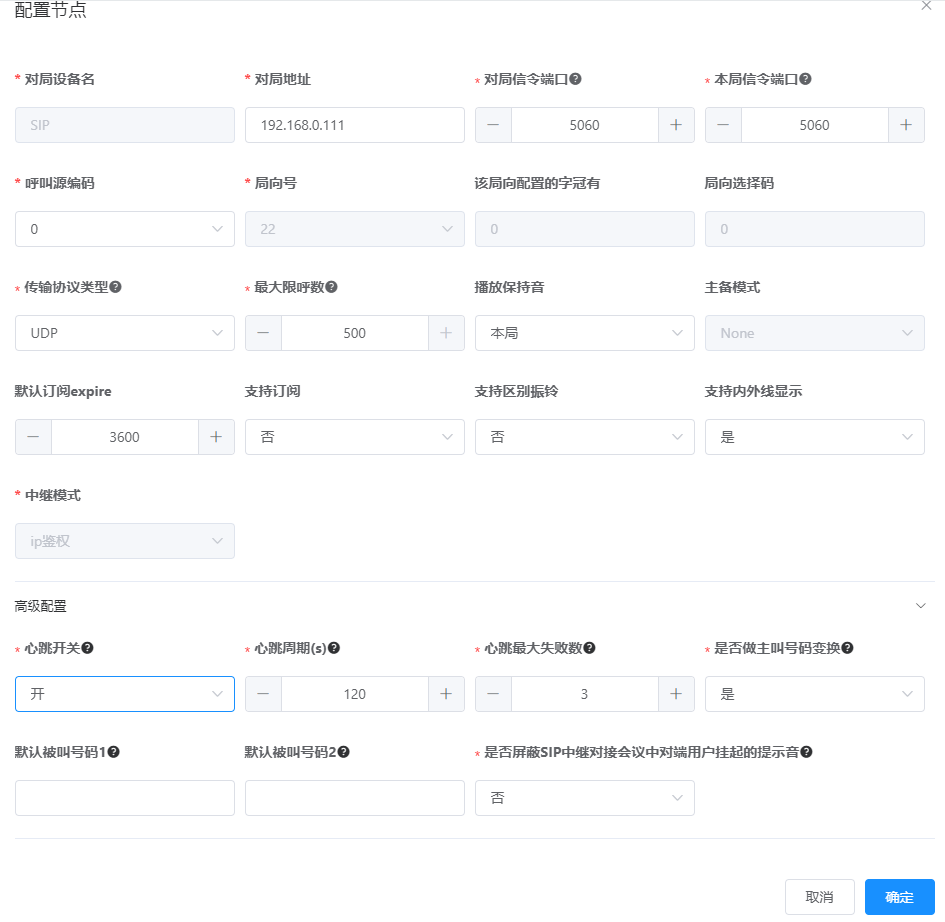
Task: Collapse the 高级配置 section chevron
Action: point(921,605)
